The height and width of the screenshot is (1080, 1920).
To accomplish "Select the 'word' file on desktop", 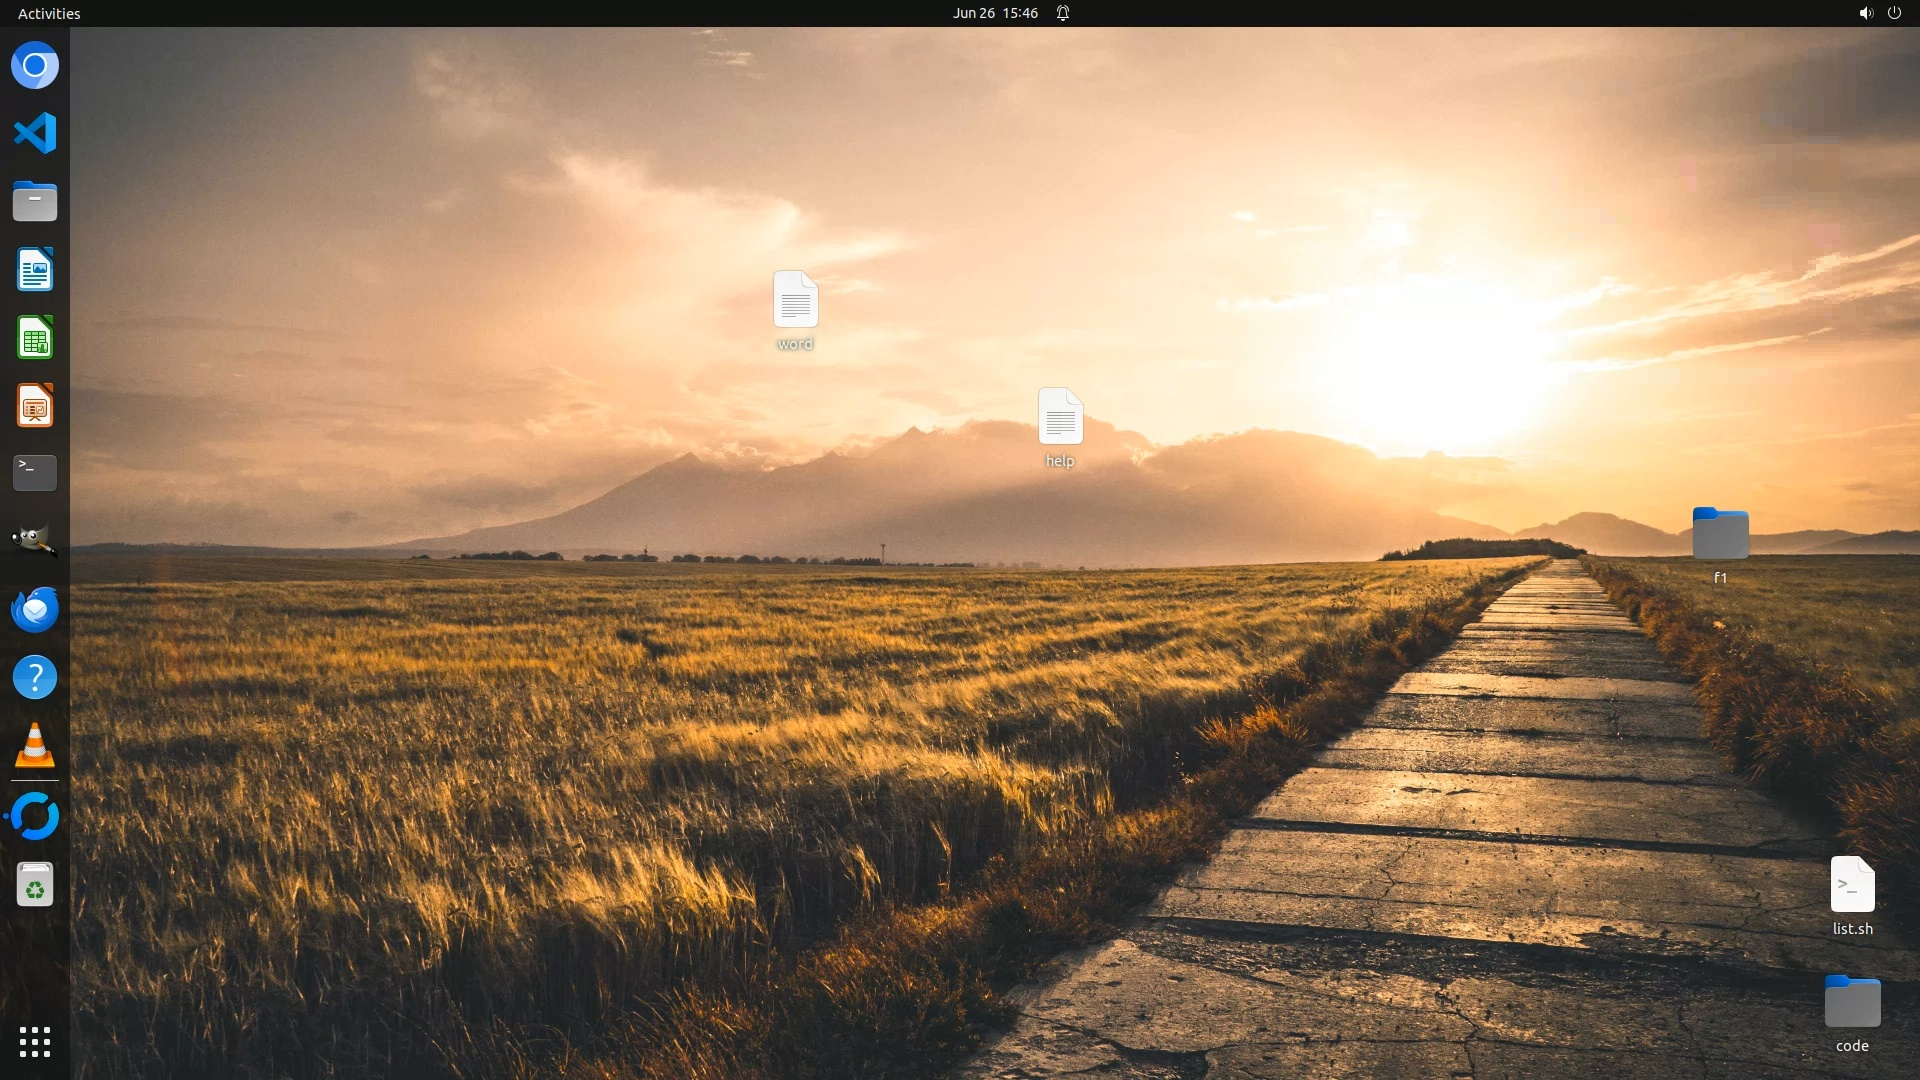I will 795,301.
